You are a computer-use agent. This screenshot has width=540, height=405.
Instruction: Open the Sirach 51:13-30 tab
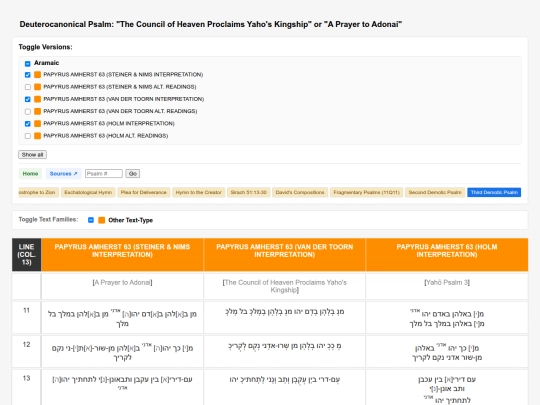coord(249,192)
